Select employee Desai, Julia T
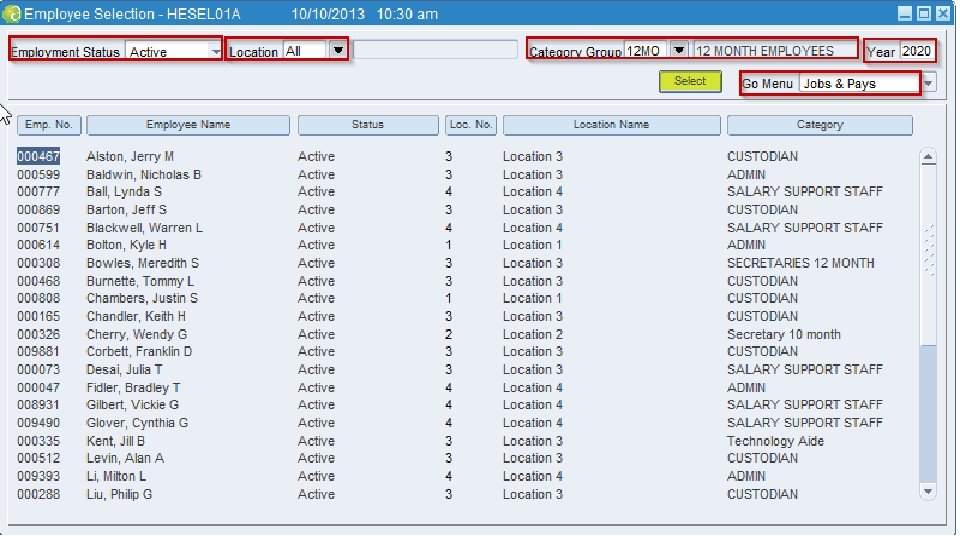This screenshot has width=960, height=540. [x=124, y=370]
